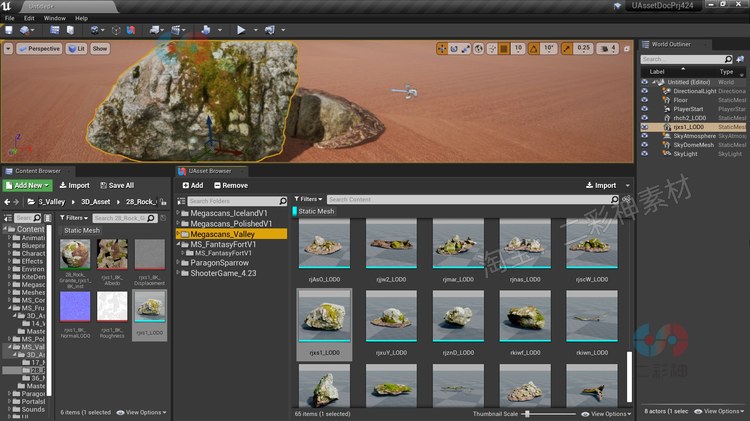Hide the DirectionalLight actor with eye icon

coord(644,91)
